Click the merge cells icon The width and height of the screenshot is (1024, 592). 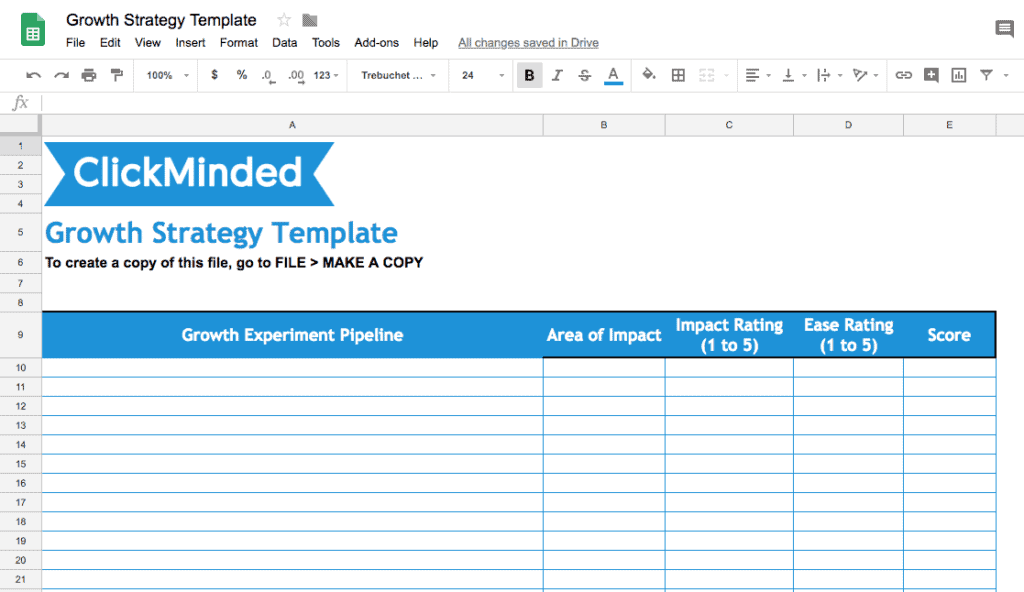pos(707,75)
